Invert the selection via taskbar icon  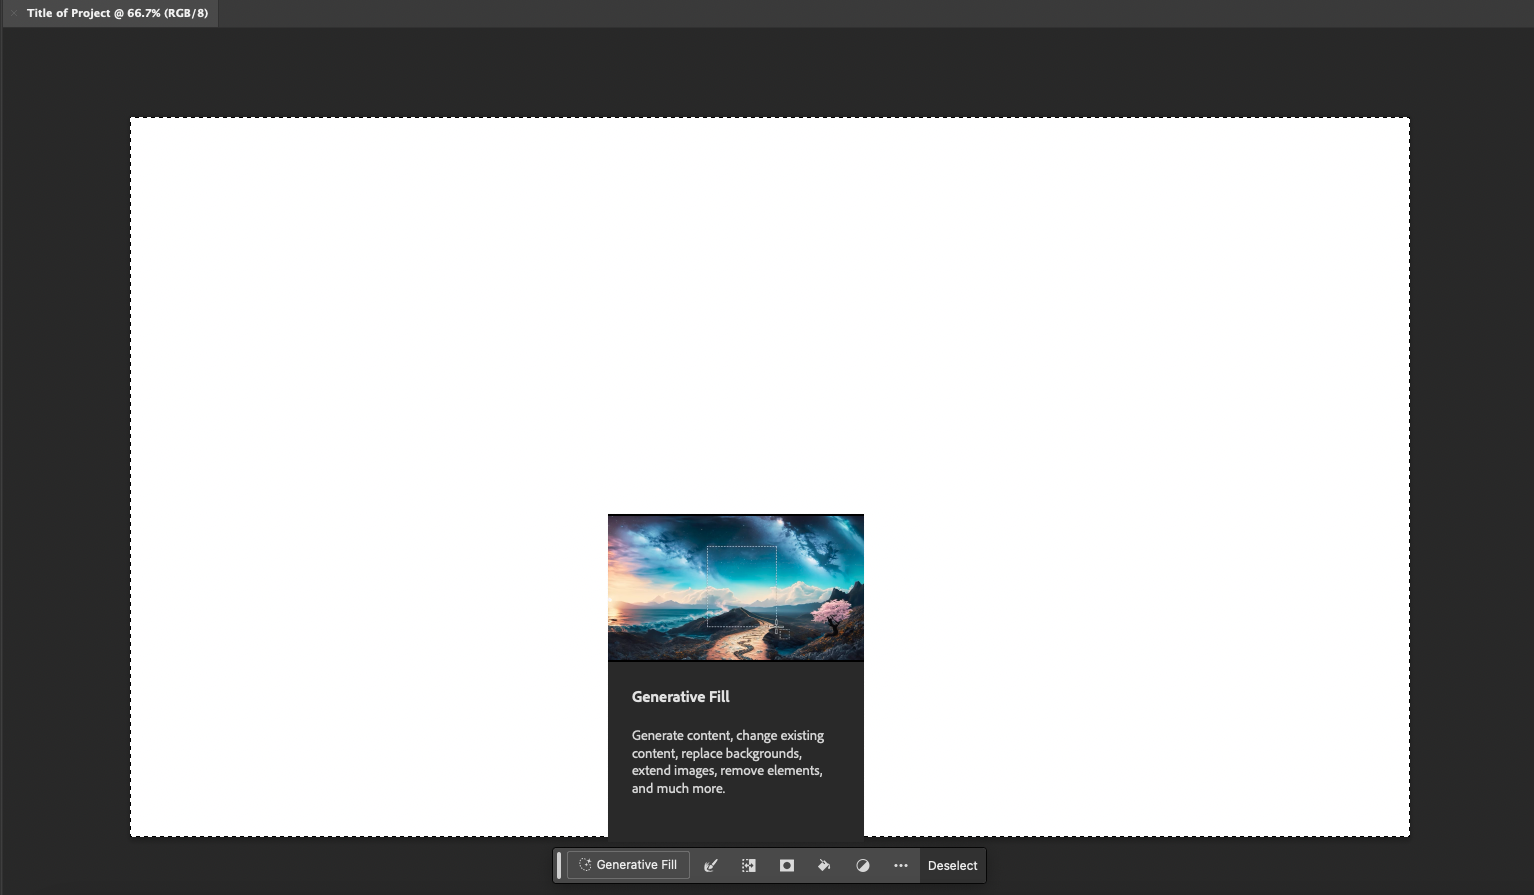(749, 865)
